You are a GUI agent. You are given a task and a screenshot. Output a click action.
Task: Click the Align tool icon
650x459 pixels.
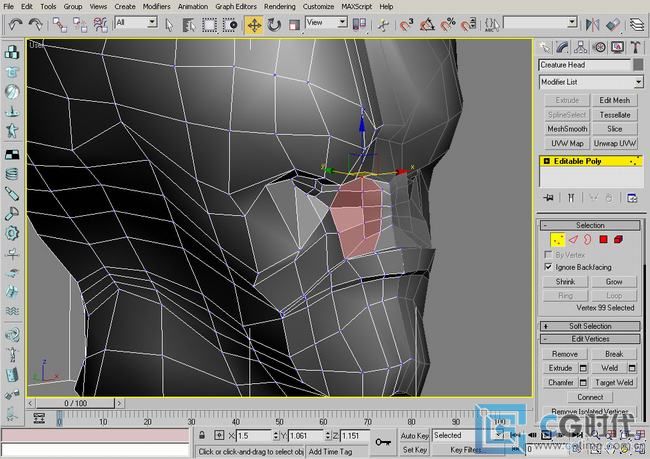(x=613, y=25)
